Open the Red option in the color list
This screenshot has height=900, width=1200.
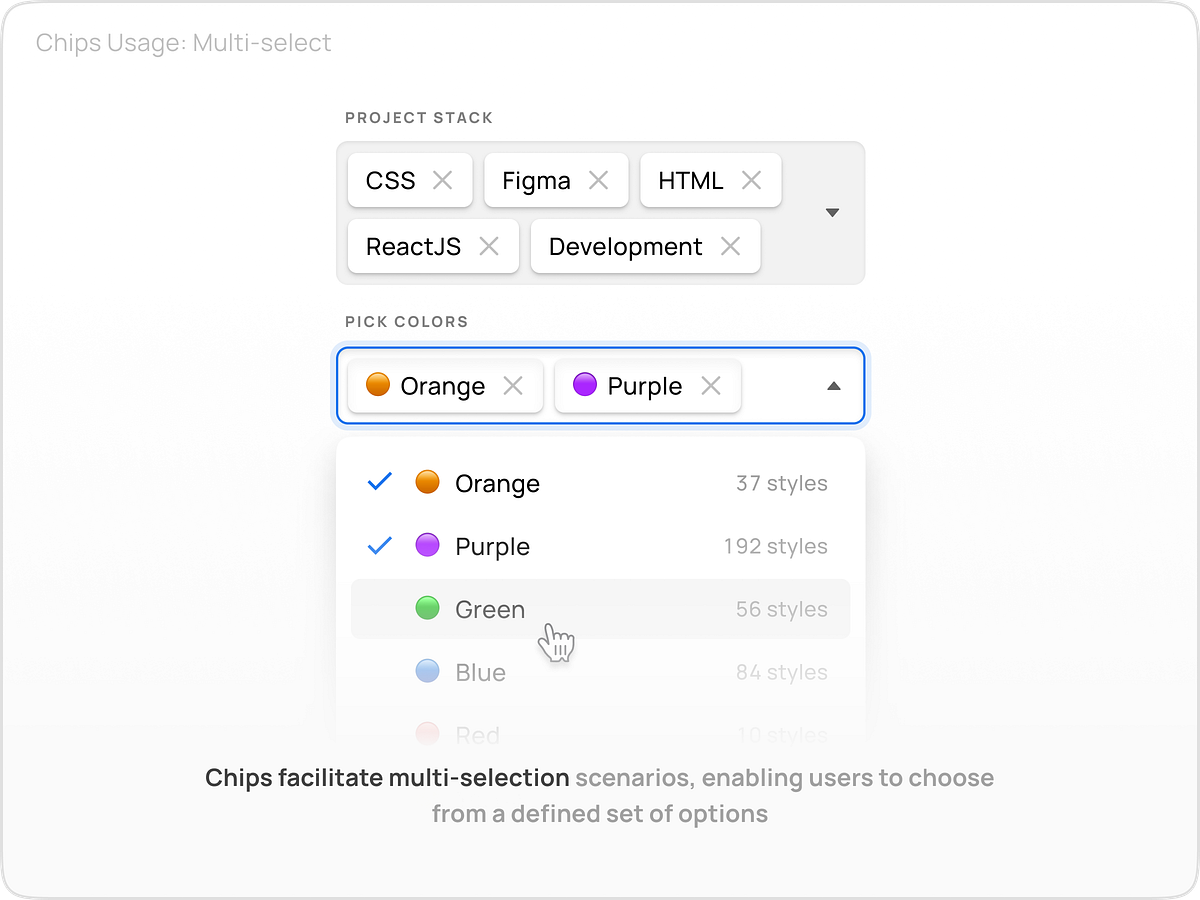point(475,732)
